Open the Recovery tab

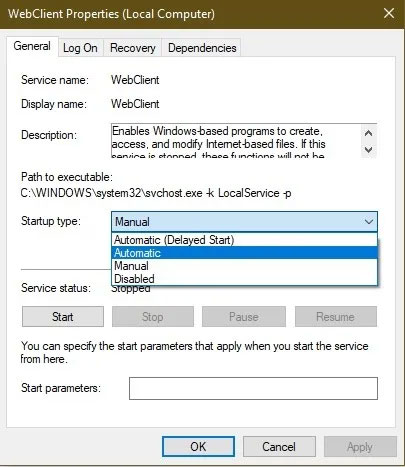click(133, 48)
